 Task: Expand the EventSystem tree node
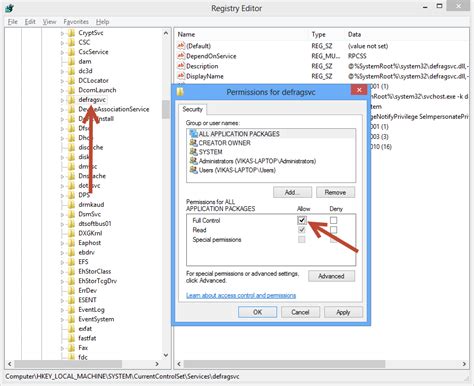(x=62, y=319)
